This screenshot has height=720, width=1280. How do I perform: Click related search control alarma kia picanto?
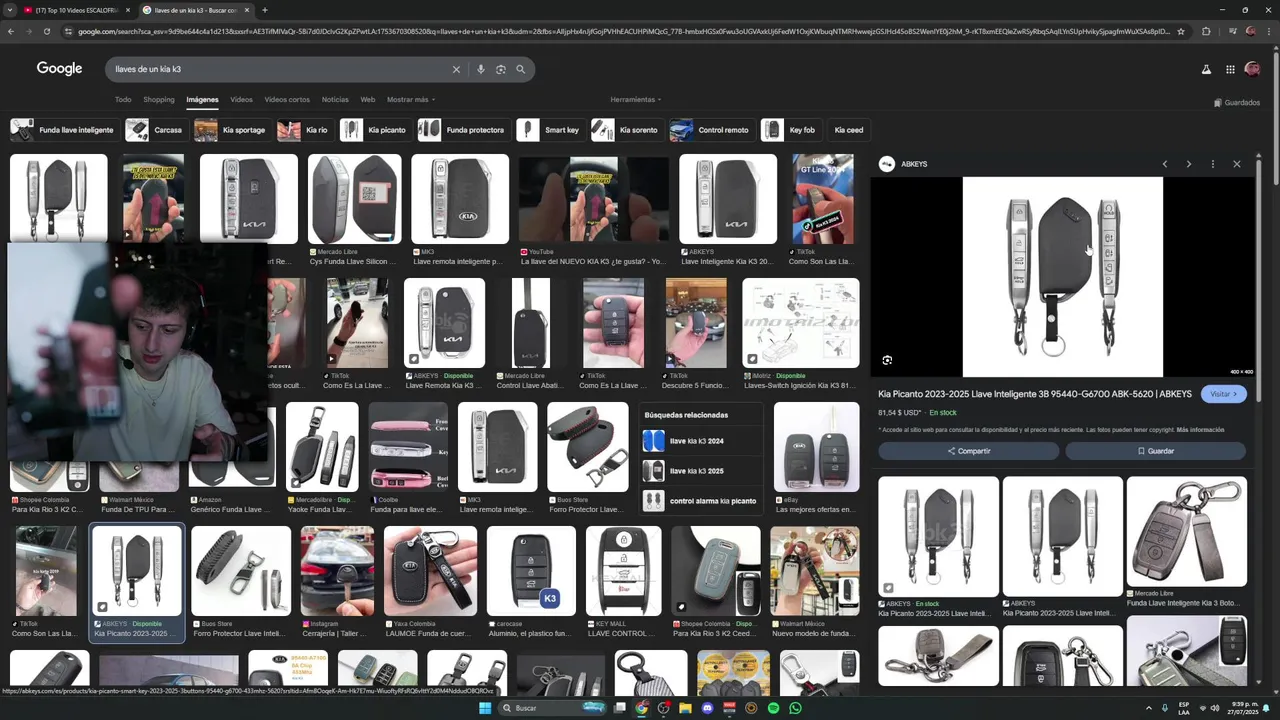pos(700,500)
